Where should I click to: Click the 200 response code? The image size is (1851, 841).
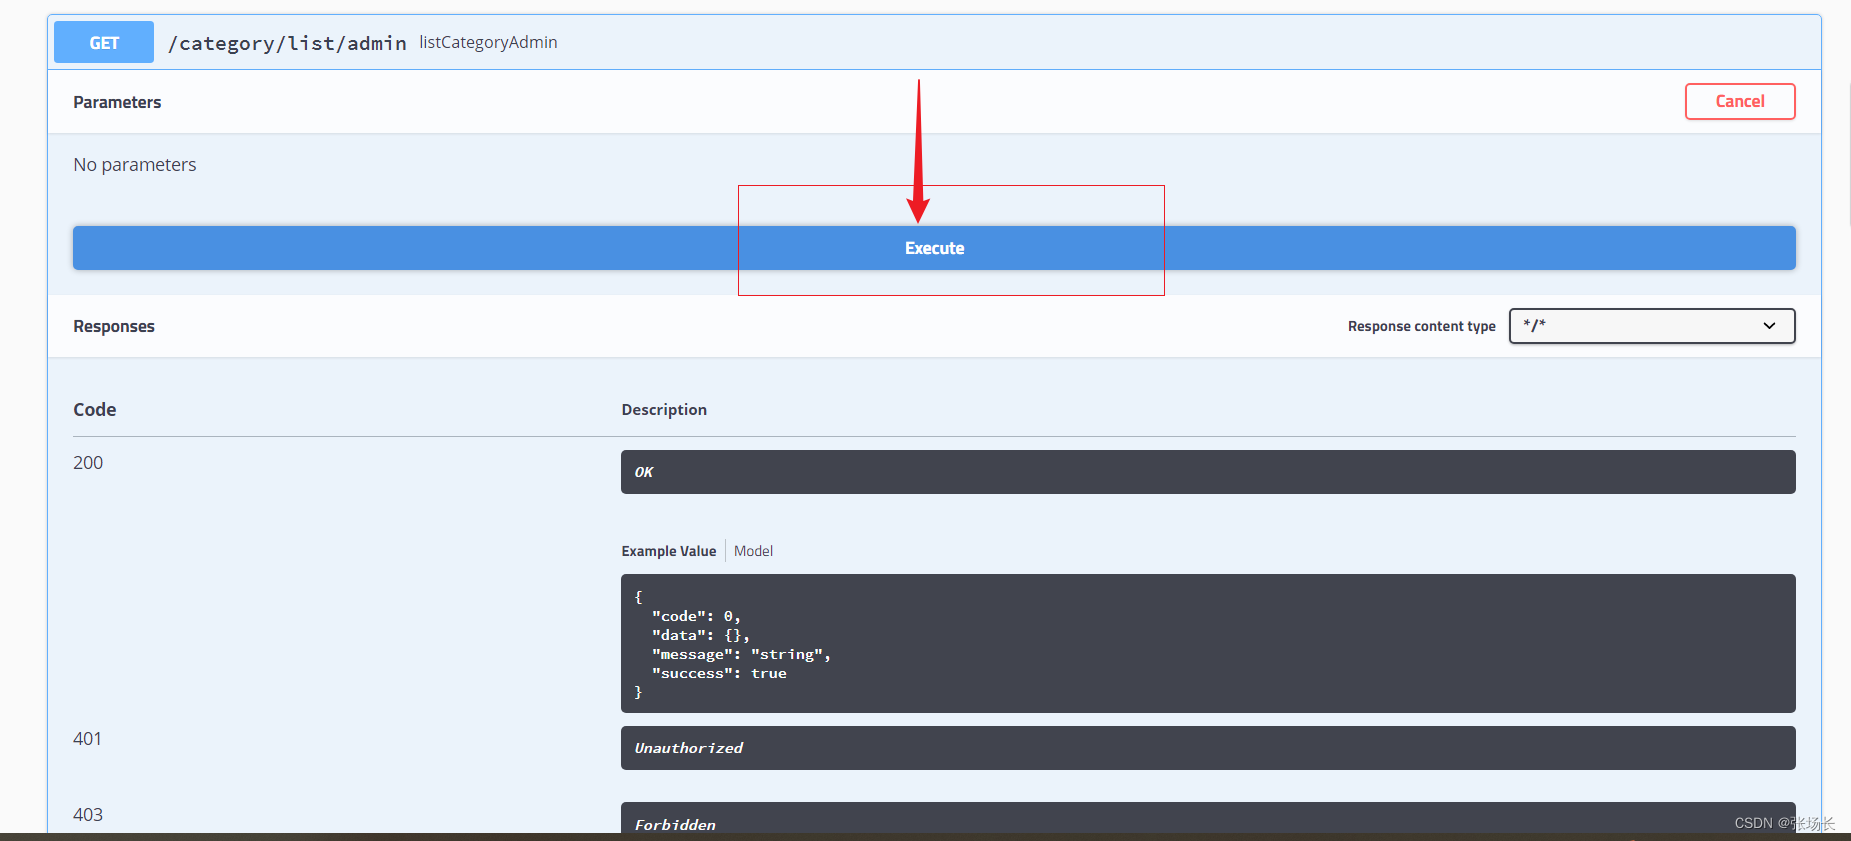88,463
